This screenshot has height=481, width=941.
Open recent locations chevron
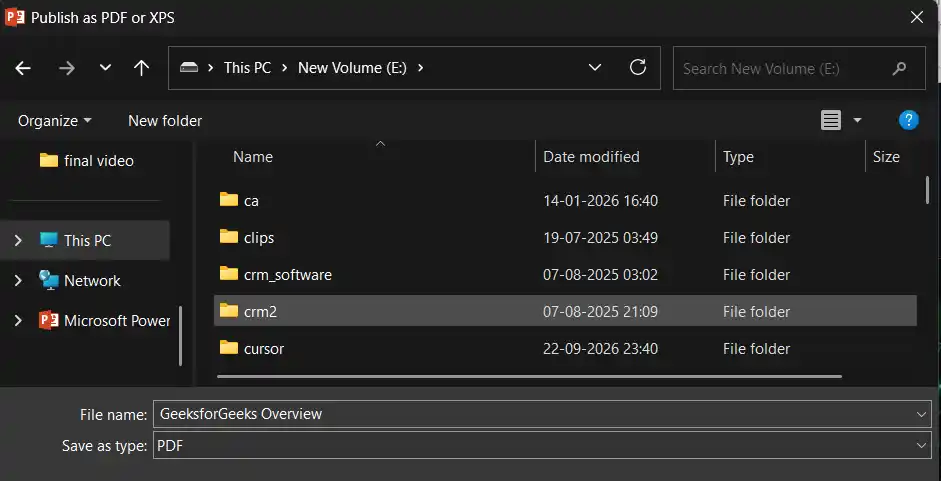106,68
